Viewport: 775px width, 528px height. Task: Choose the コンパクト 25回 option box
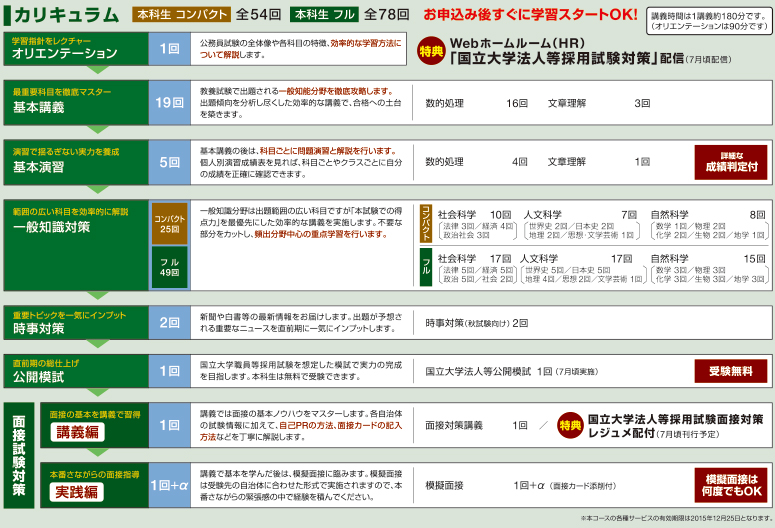(x=169, y=222)
